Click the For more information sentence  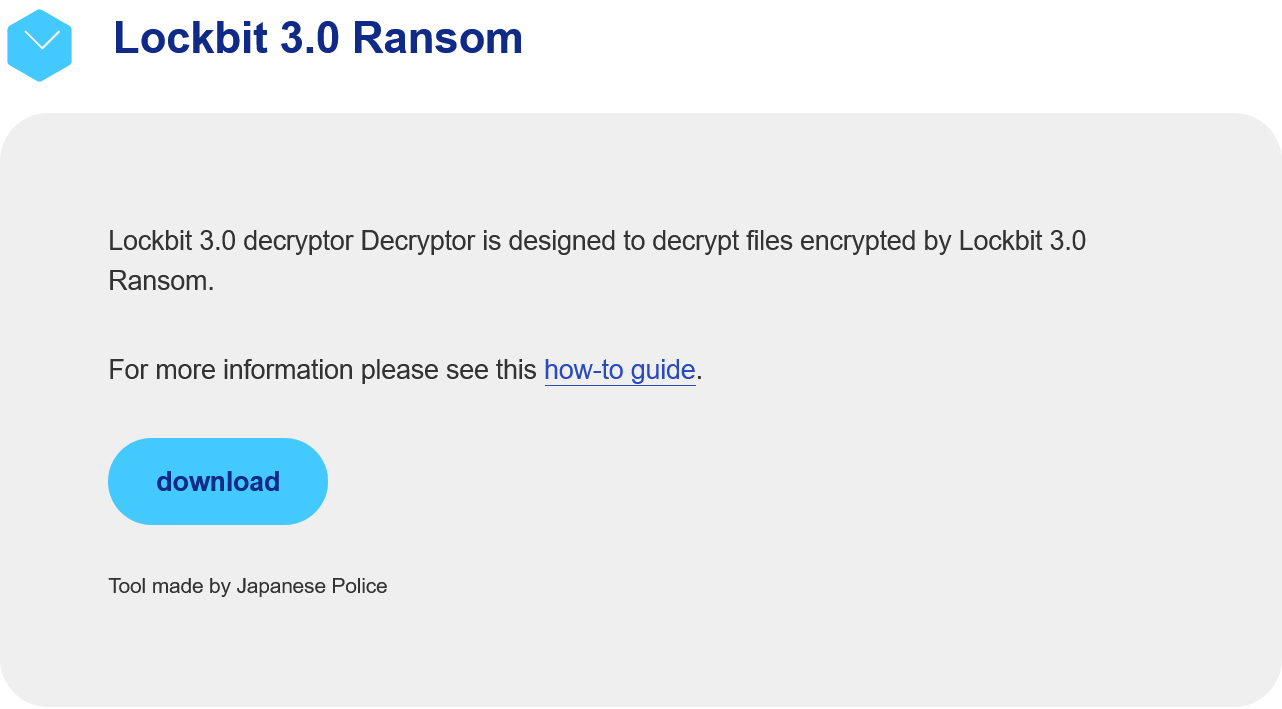(x=405, y=370)
